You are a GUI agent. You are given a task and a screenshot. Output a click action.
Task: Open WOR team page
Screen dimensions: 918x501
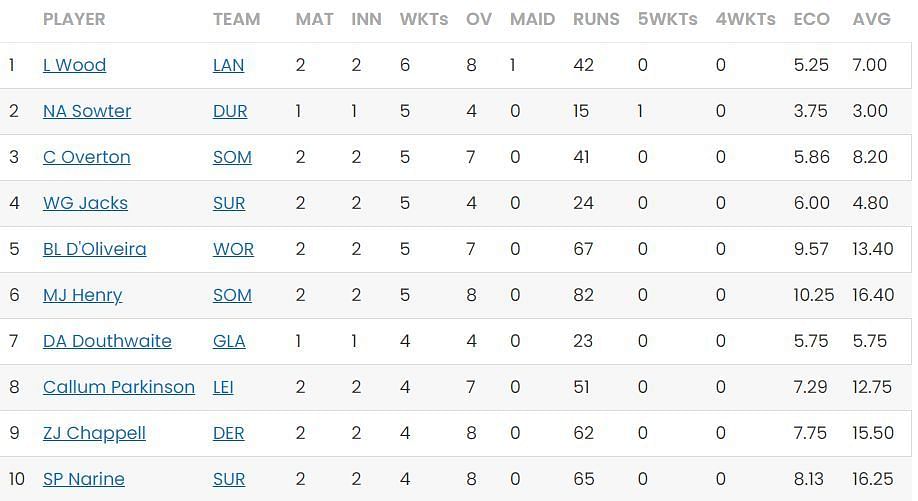click(233, 249)
